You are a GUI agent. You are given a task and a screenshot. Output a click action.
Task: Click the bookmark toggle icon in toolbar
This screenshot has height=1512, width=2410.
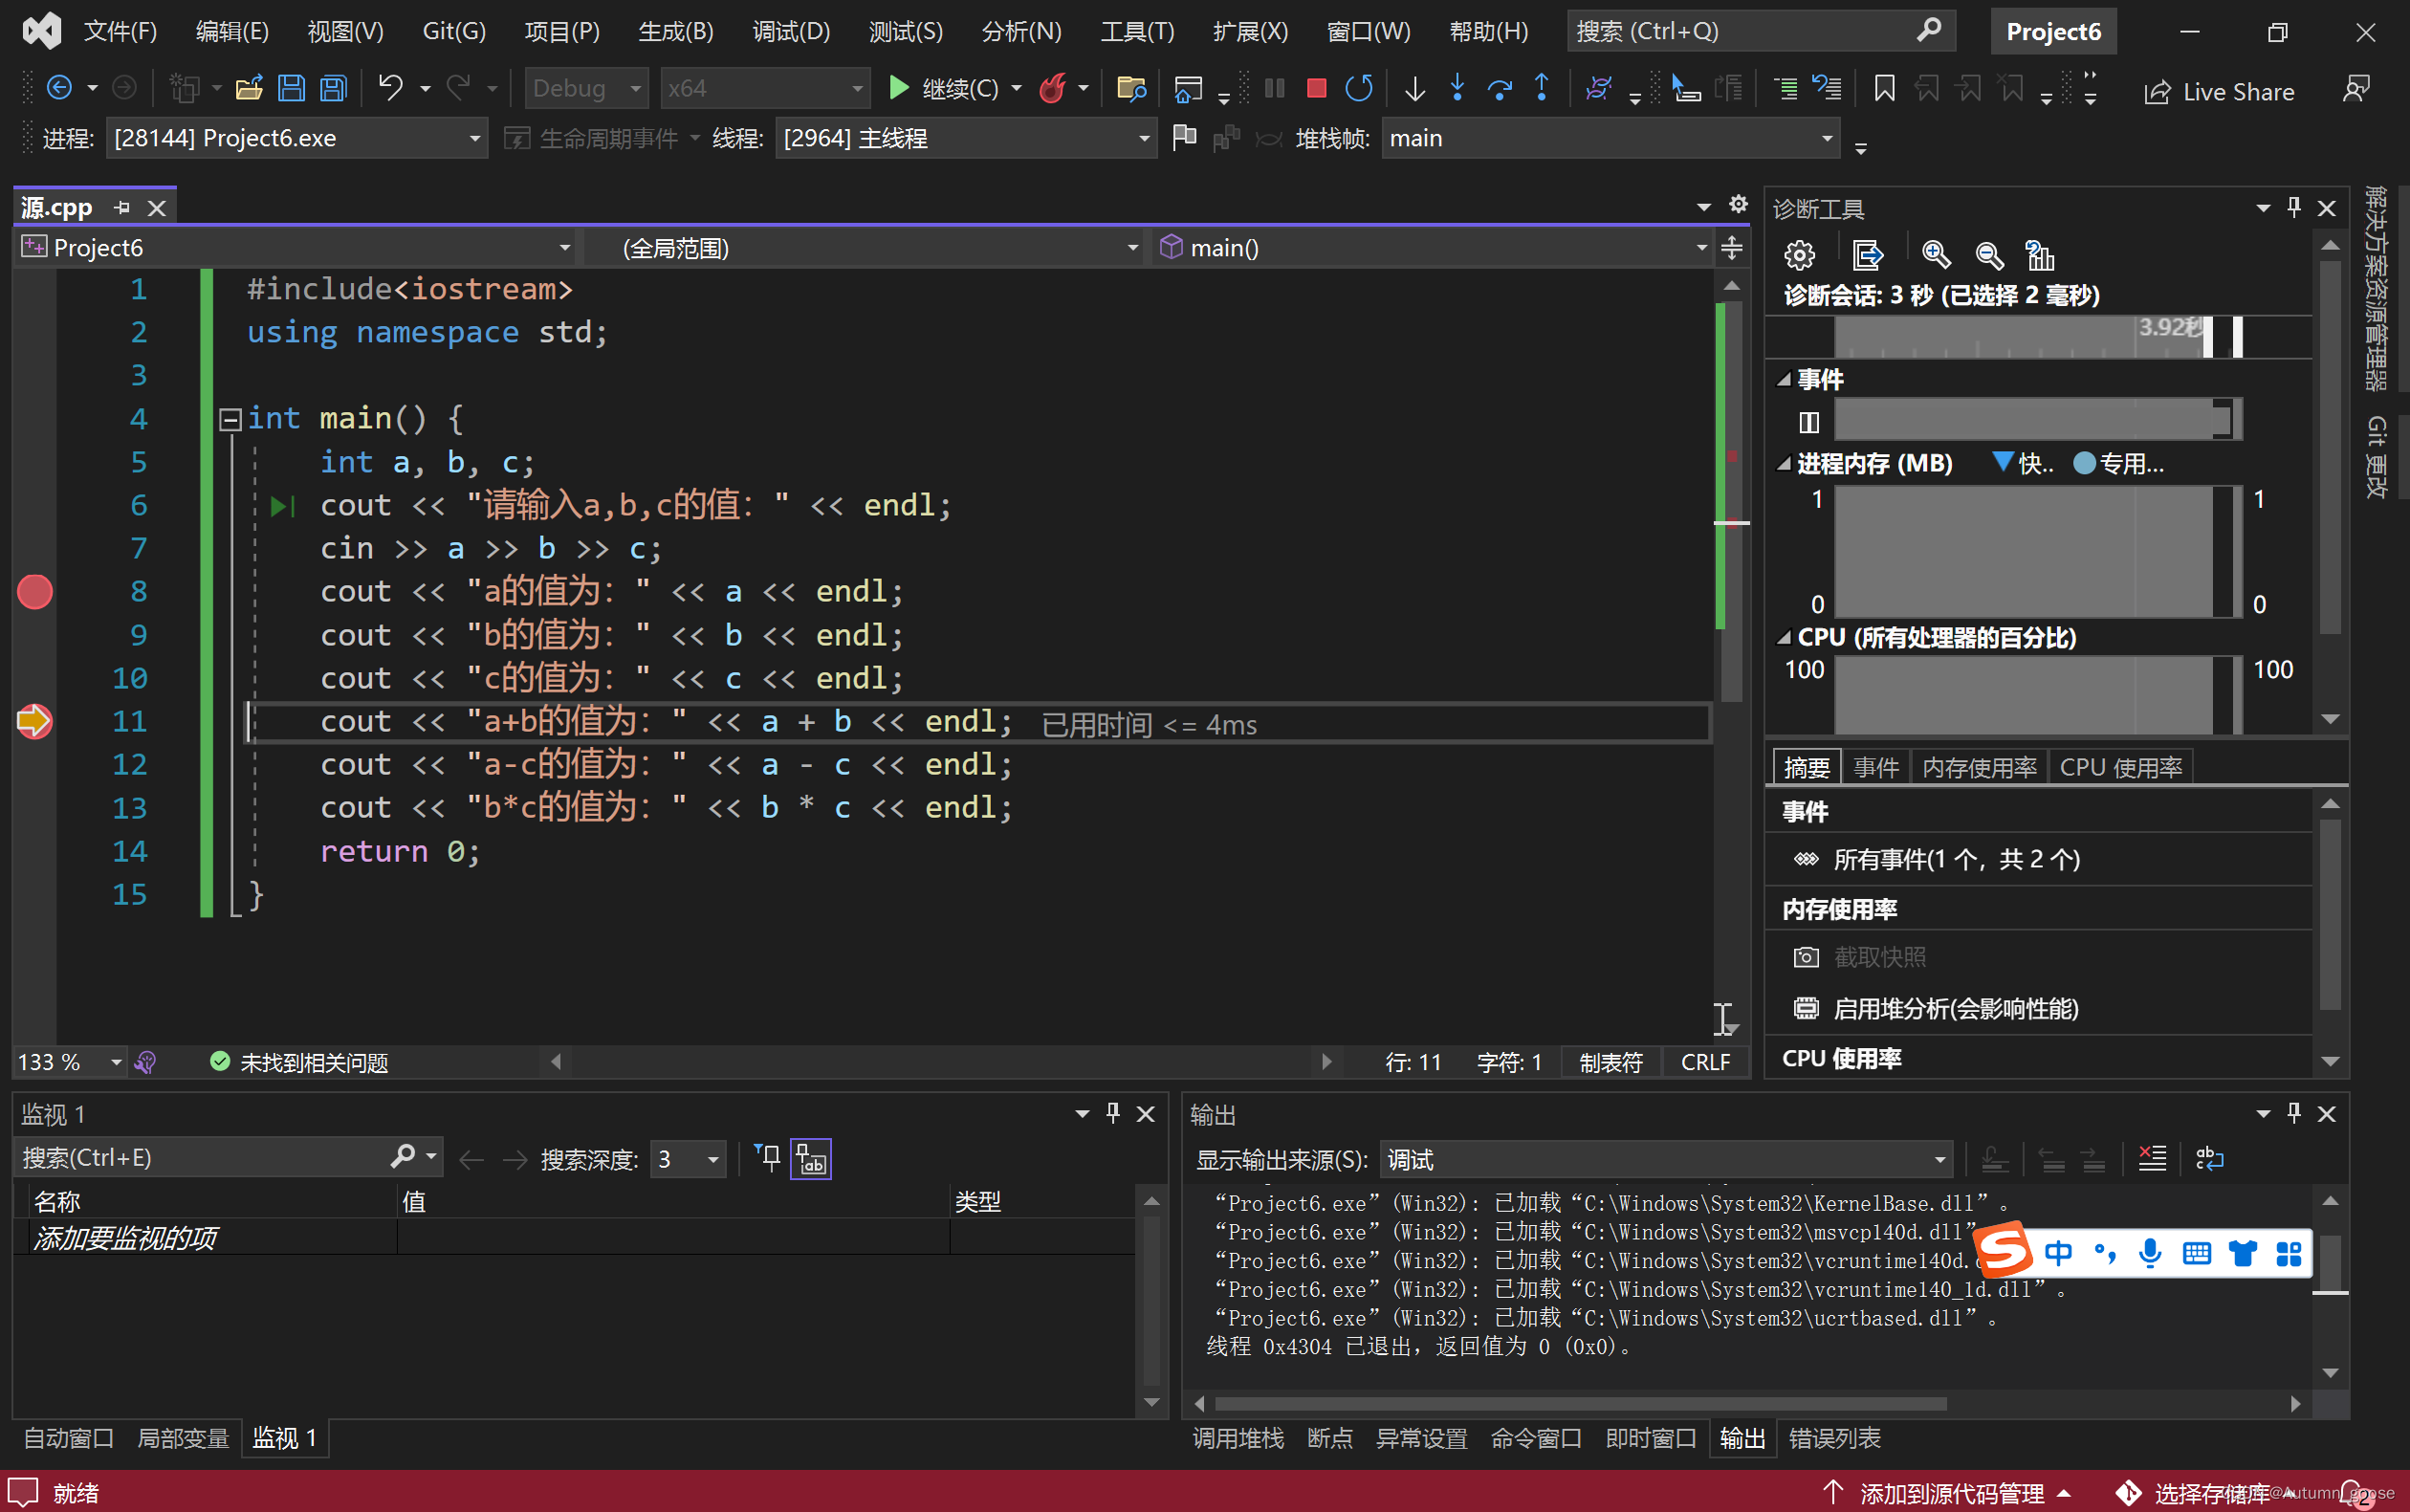click(1884, 89)
